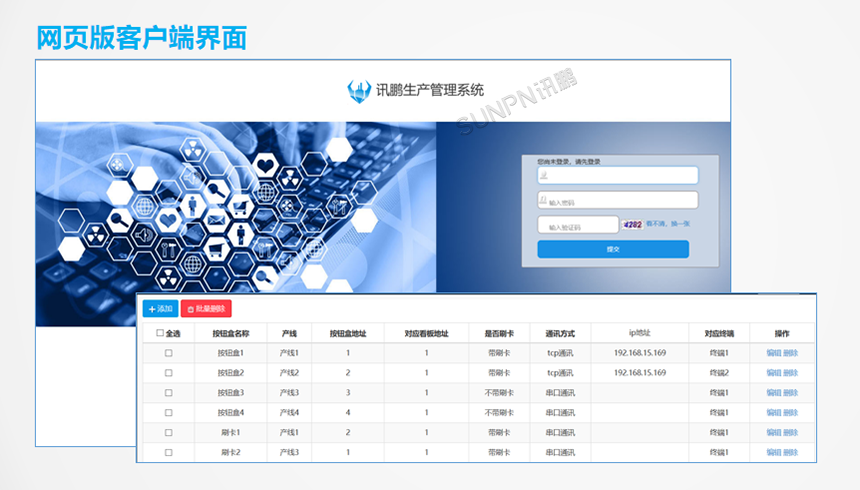Select the 刷卡2 name cell
This screenshot has height=490, width=860.
tap(231, 452)
